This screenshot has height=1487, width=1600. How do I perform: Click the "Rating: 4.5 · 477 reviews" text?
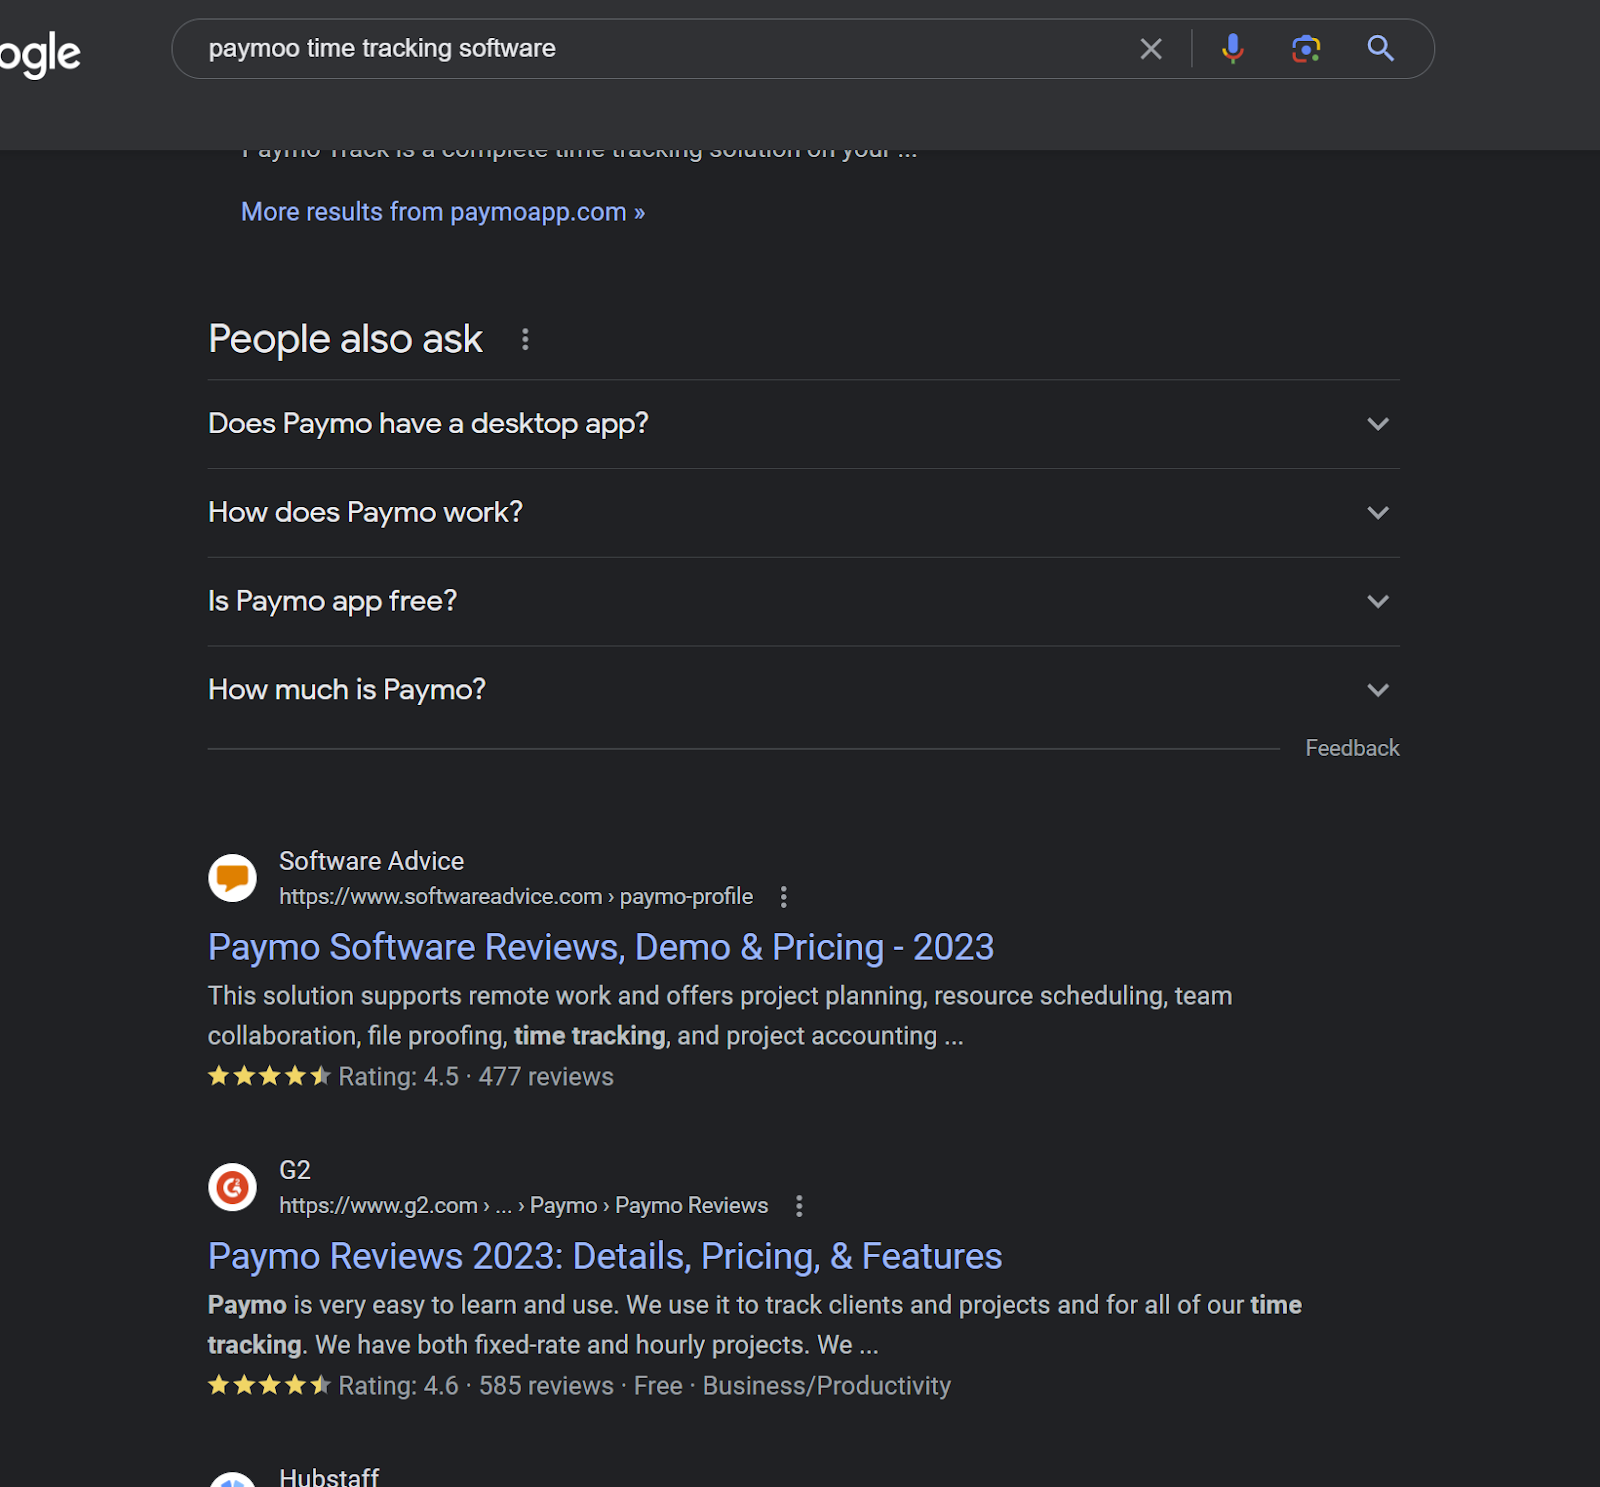(x=476, y=1077)
